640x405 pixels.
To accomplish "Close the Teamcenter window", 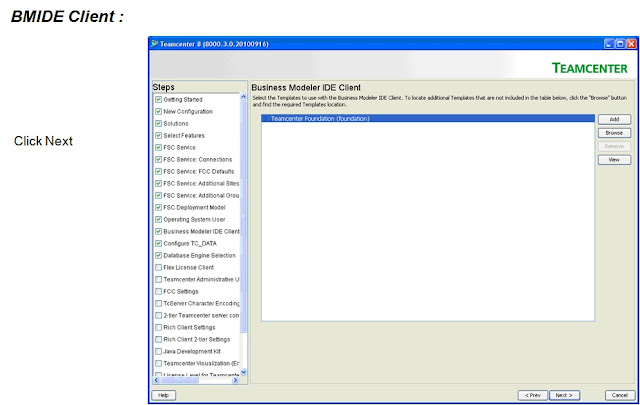I will click(631, 44).
